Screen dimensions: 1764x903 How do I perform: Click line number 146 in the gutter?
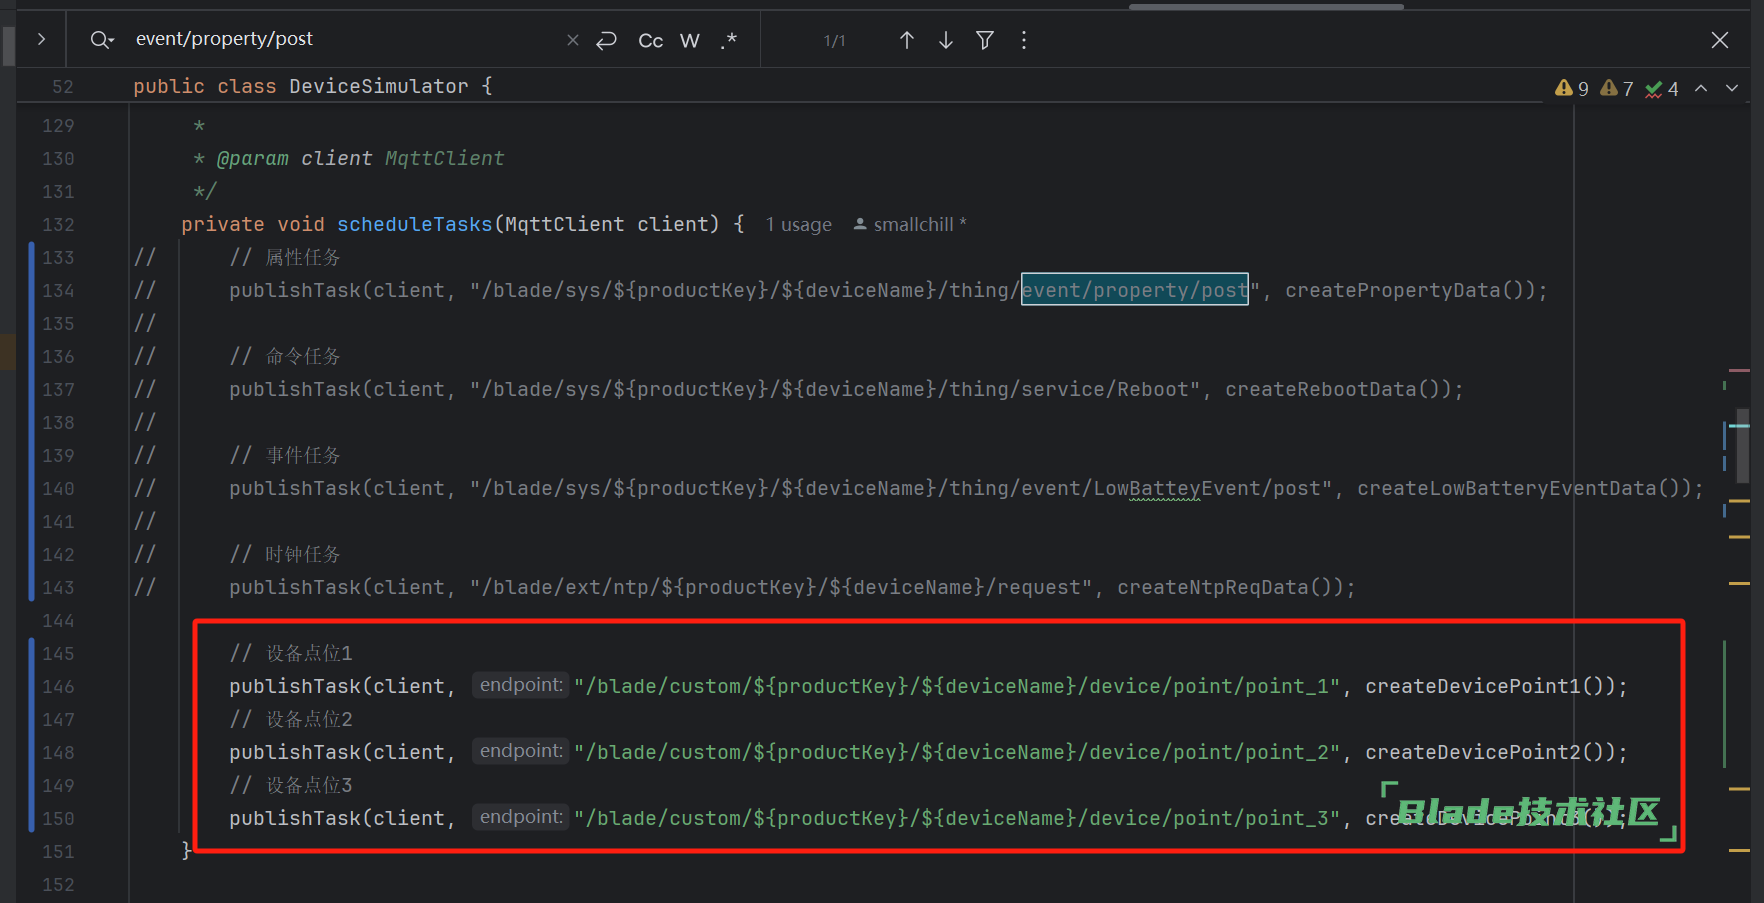[x=58, y=686]
